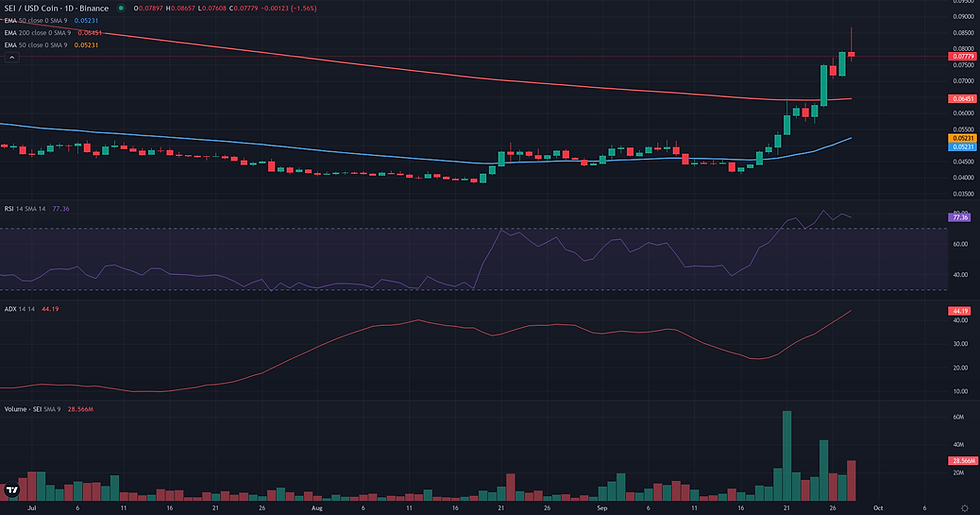Click the green market status dot

[x=121, y=8]
